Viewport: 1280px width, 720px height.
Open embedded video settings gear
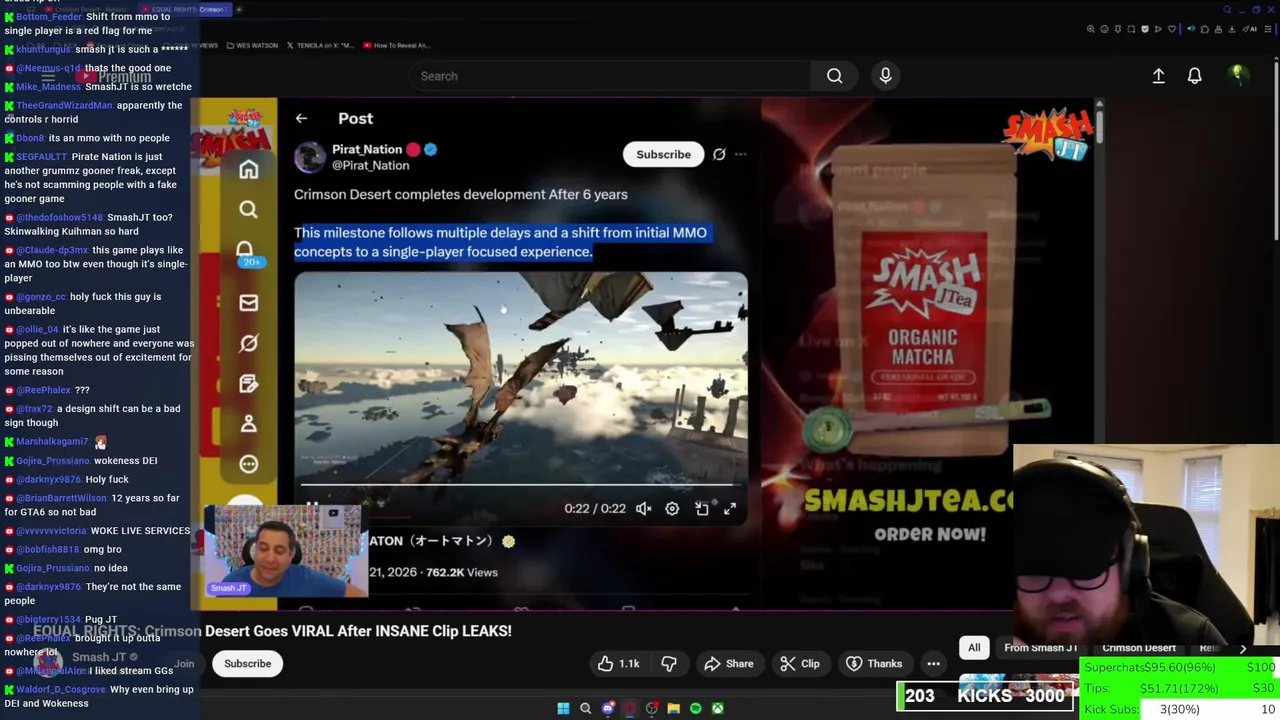tap(672, 509)
